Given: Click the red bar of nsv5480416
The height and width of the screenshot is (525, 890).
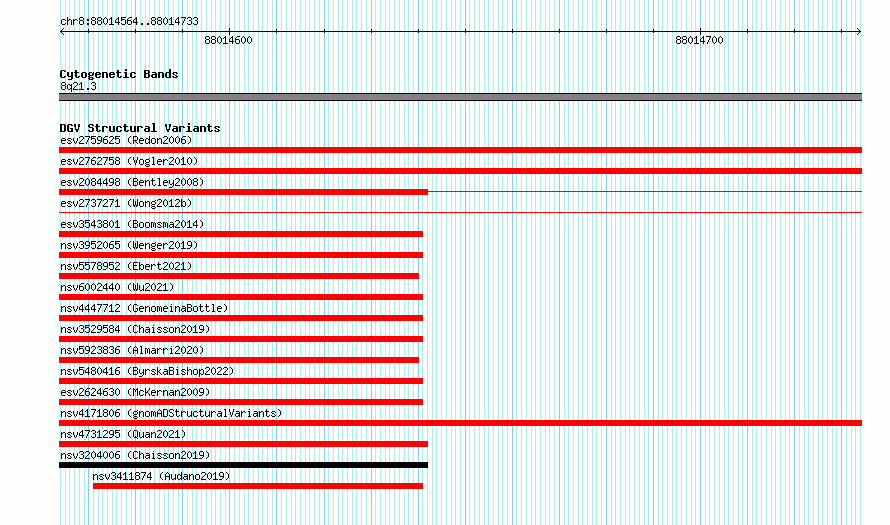Looking at the screenshot, I should [241, 381].
